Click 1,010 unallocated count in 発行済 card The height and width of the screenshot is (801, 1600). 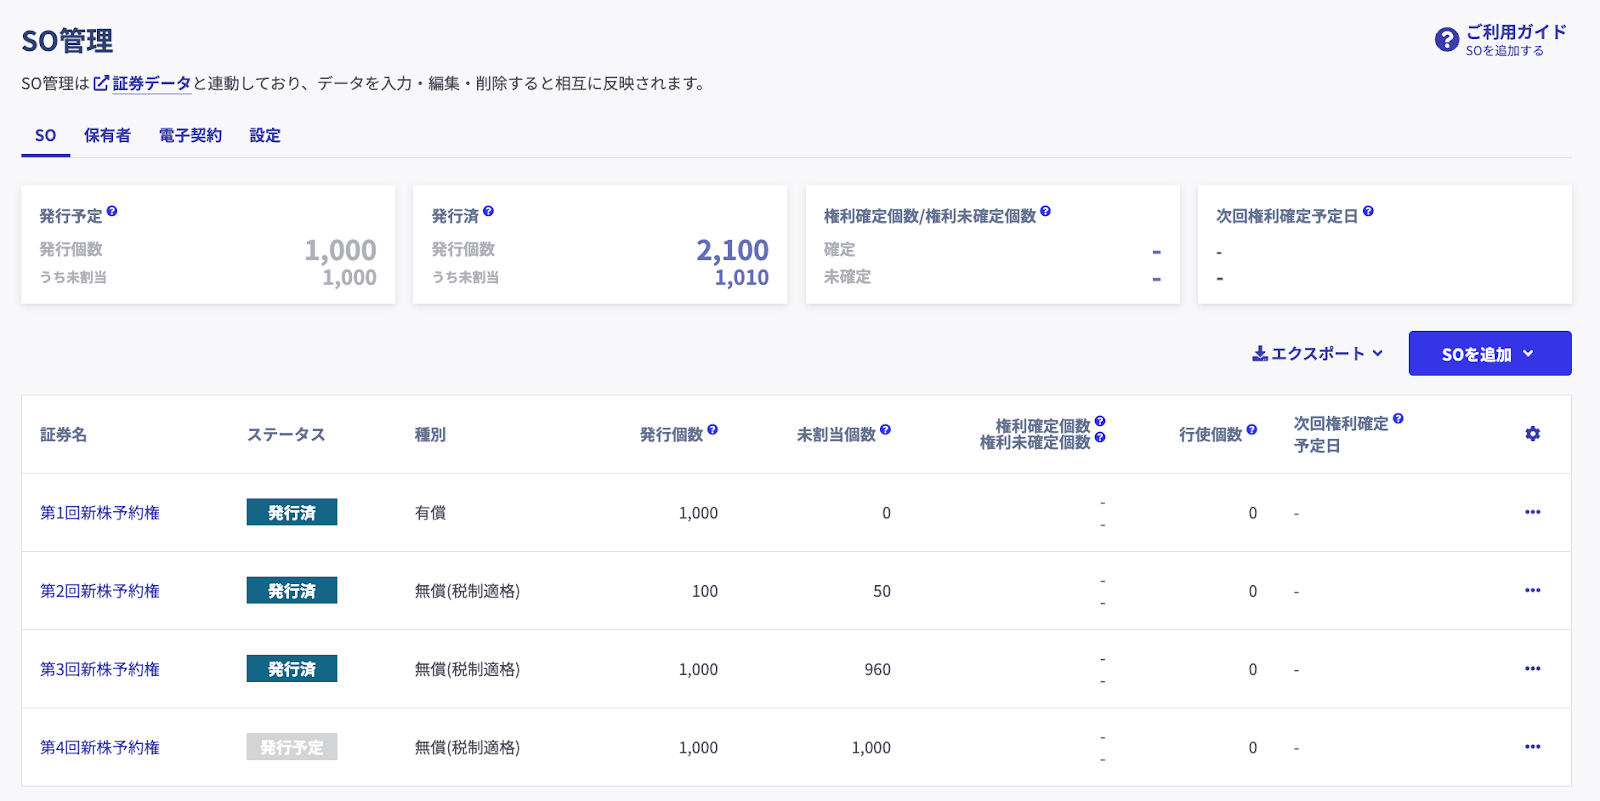point(741,278)
